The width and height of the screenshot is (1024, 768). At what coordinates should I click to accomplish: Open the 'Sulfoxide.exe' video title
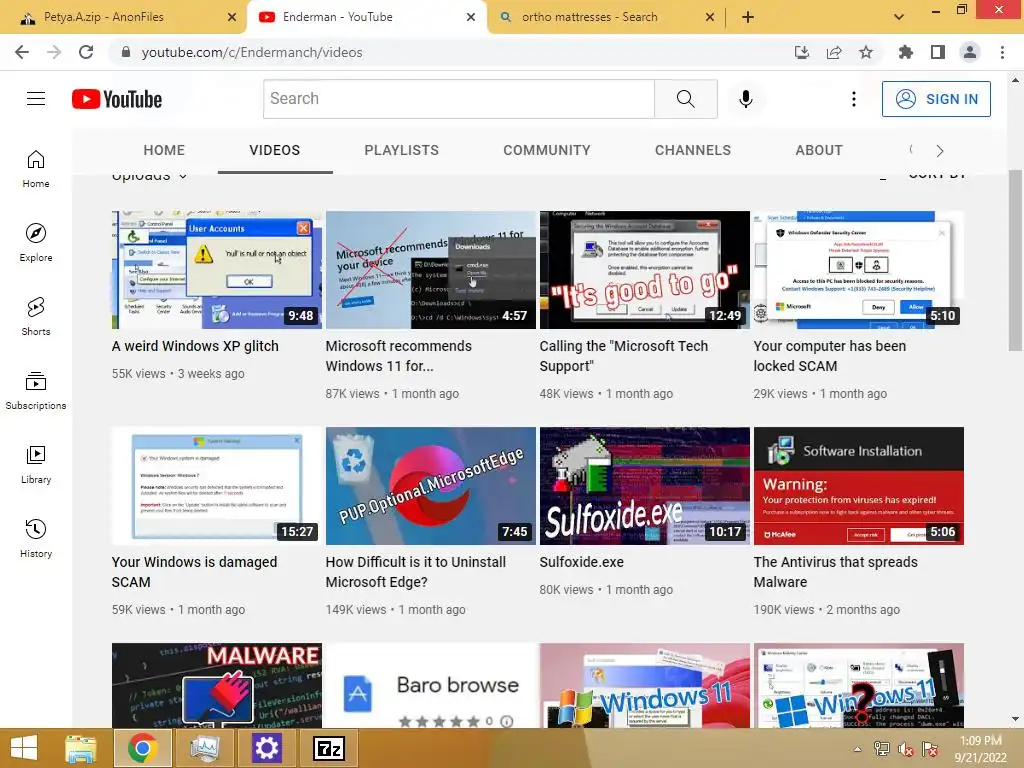(x=581, y=562)
